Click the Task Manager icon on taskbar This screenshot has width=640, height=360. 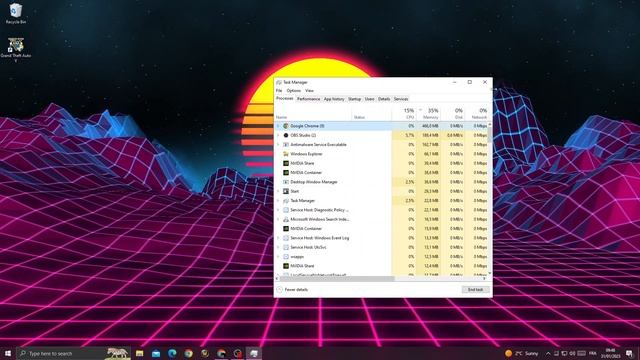pos(254,353)
